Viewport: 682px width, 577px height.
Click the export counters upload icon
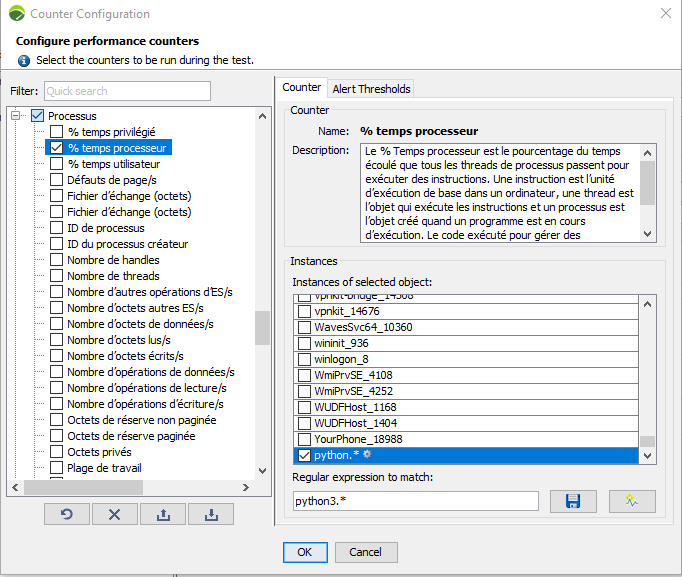click(x=163, y=514)
